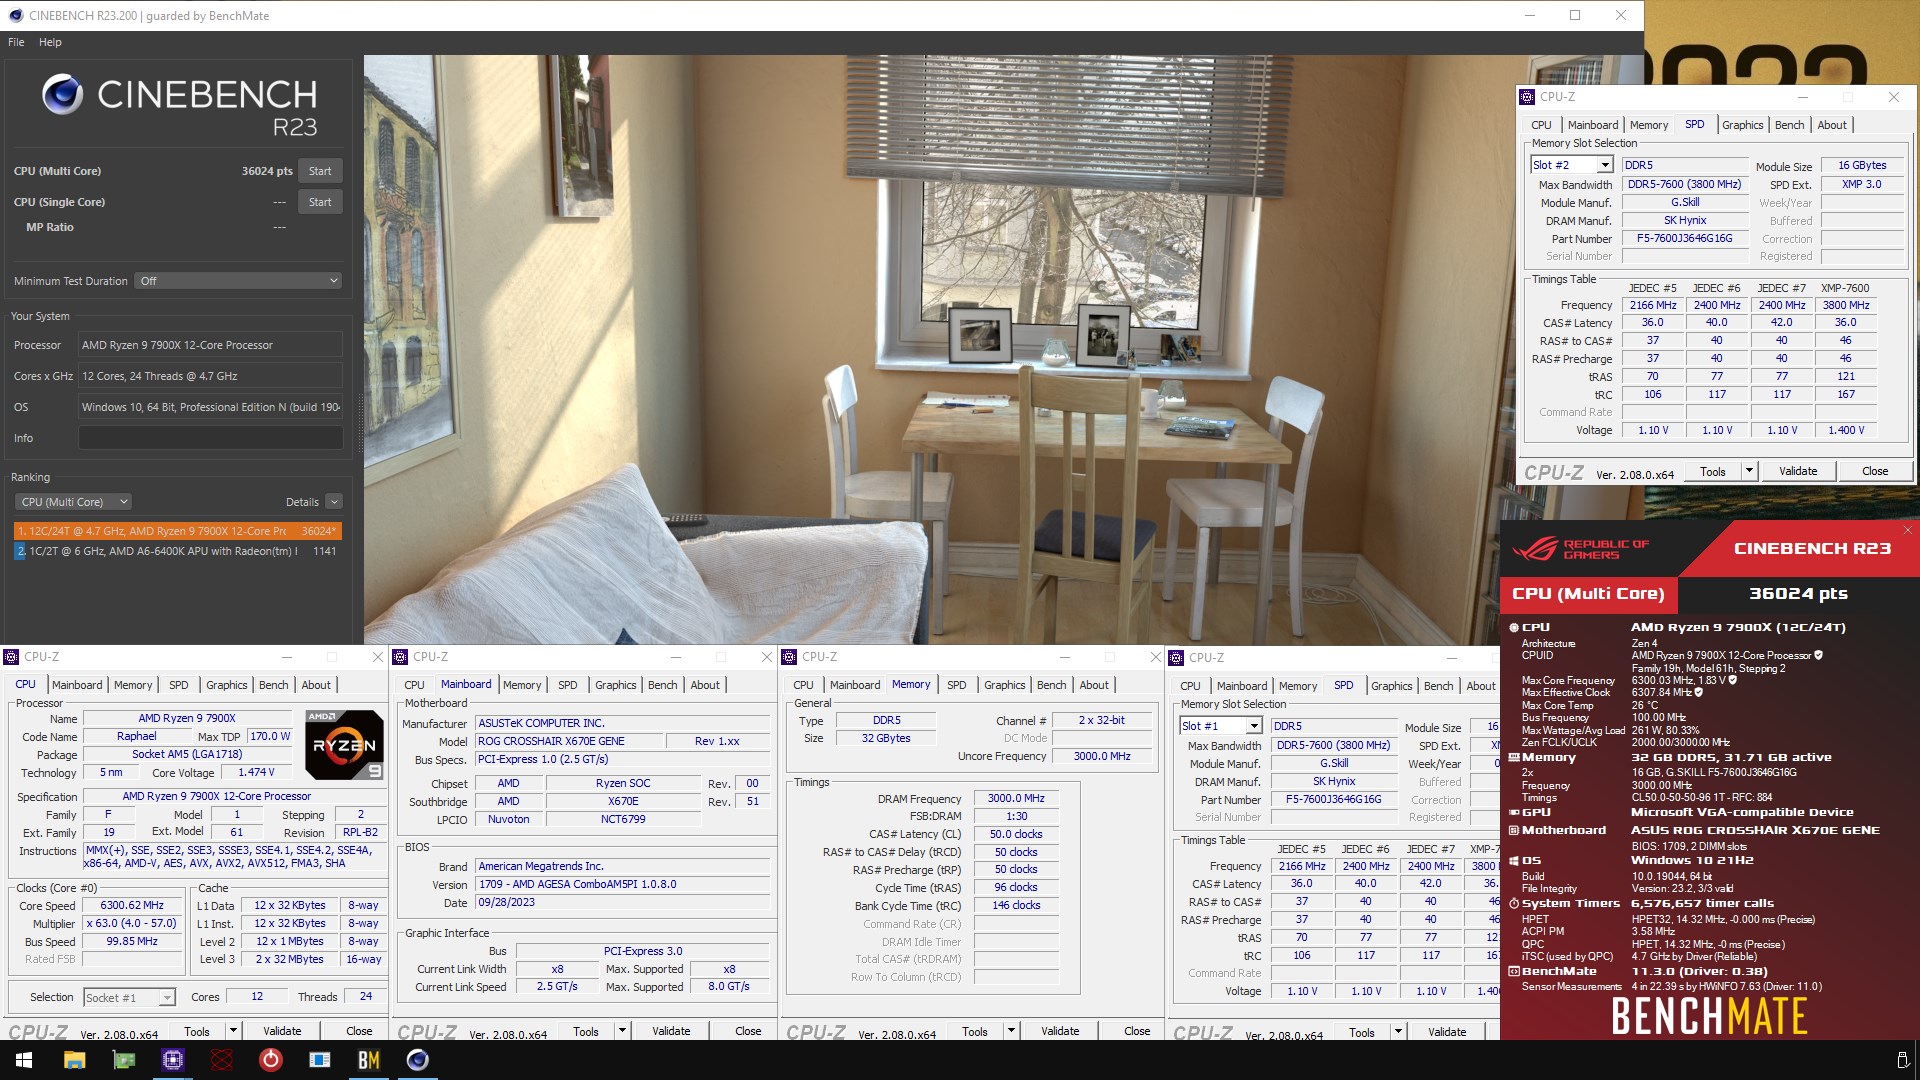Switch to Cinebench sphere taskbar icon
Screen dimensions: 1920x1080
tap(417, 1060)
